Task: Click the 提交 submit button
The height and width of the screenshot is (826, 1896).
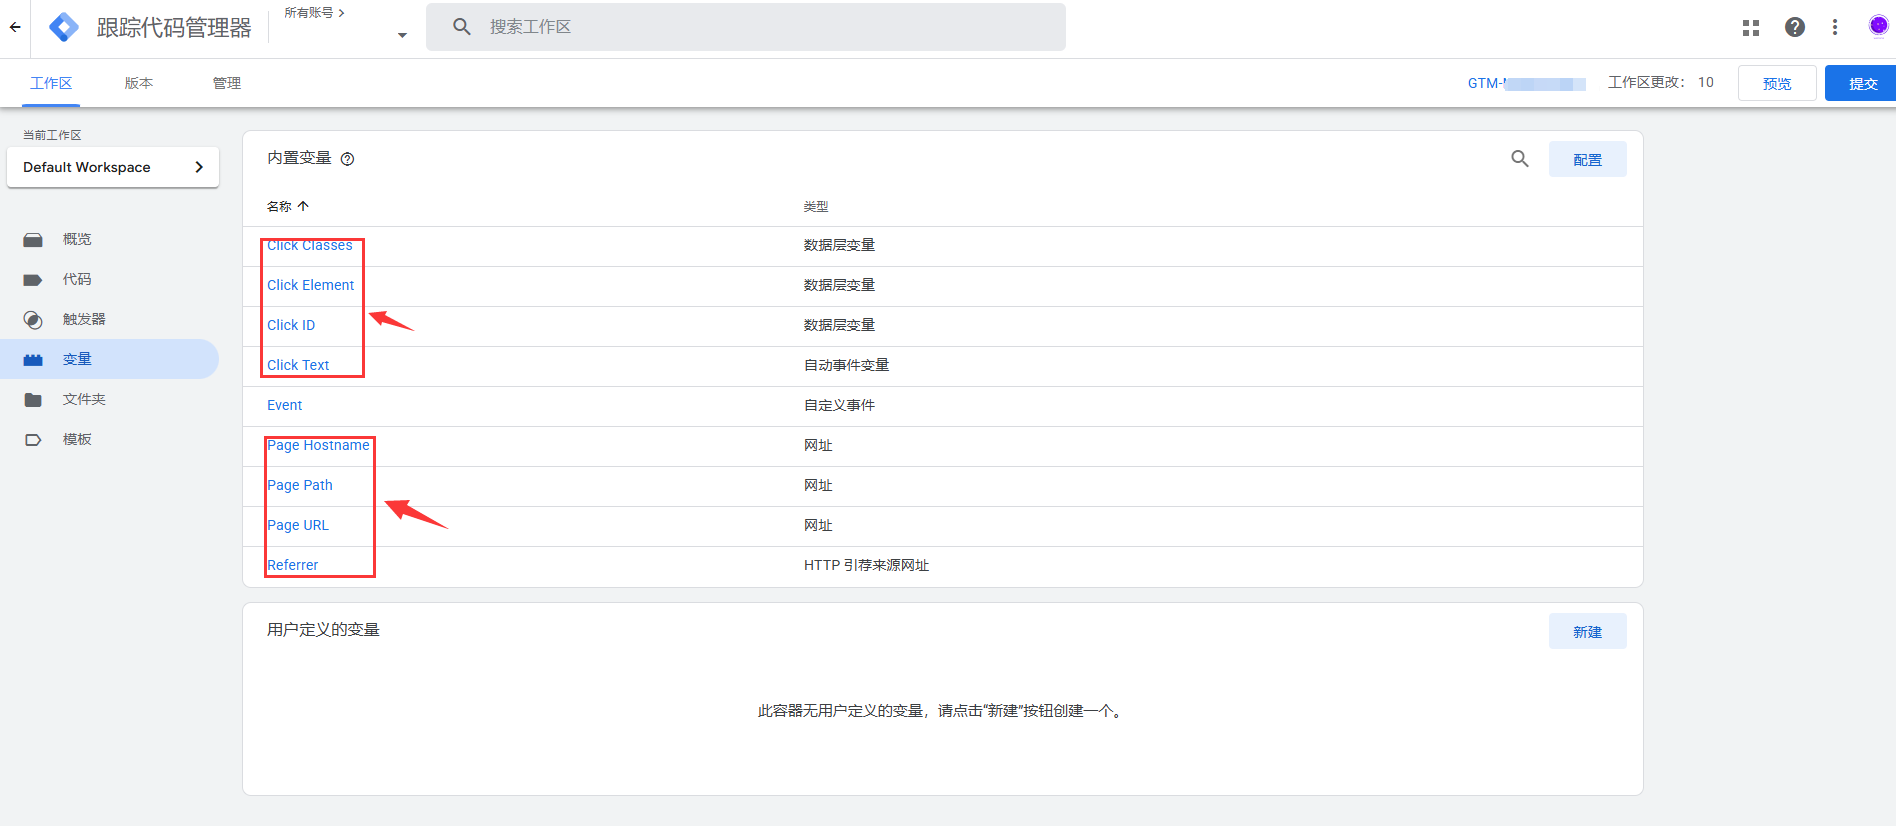Action: click(1861, 83)
